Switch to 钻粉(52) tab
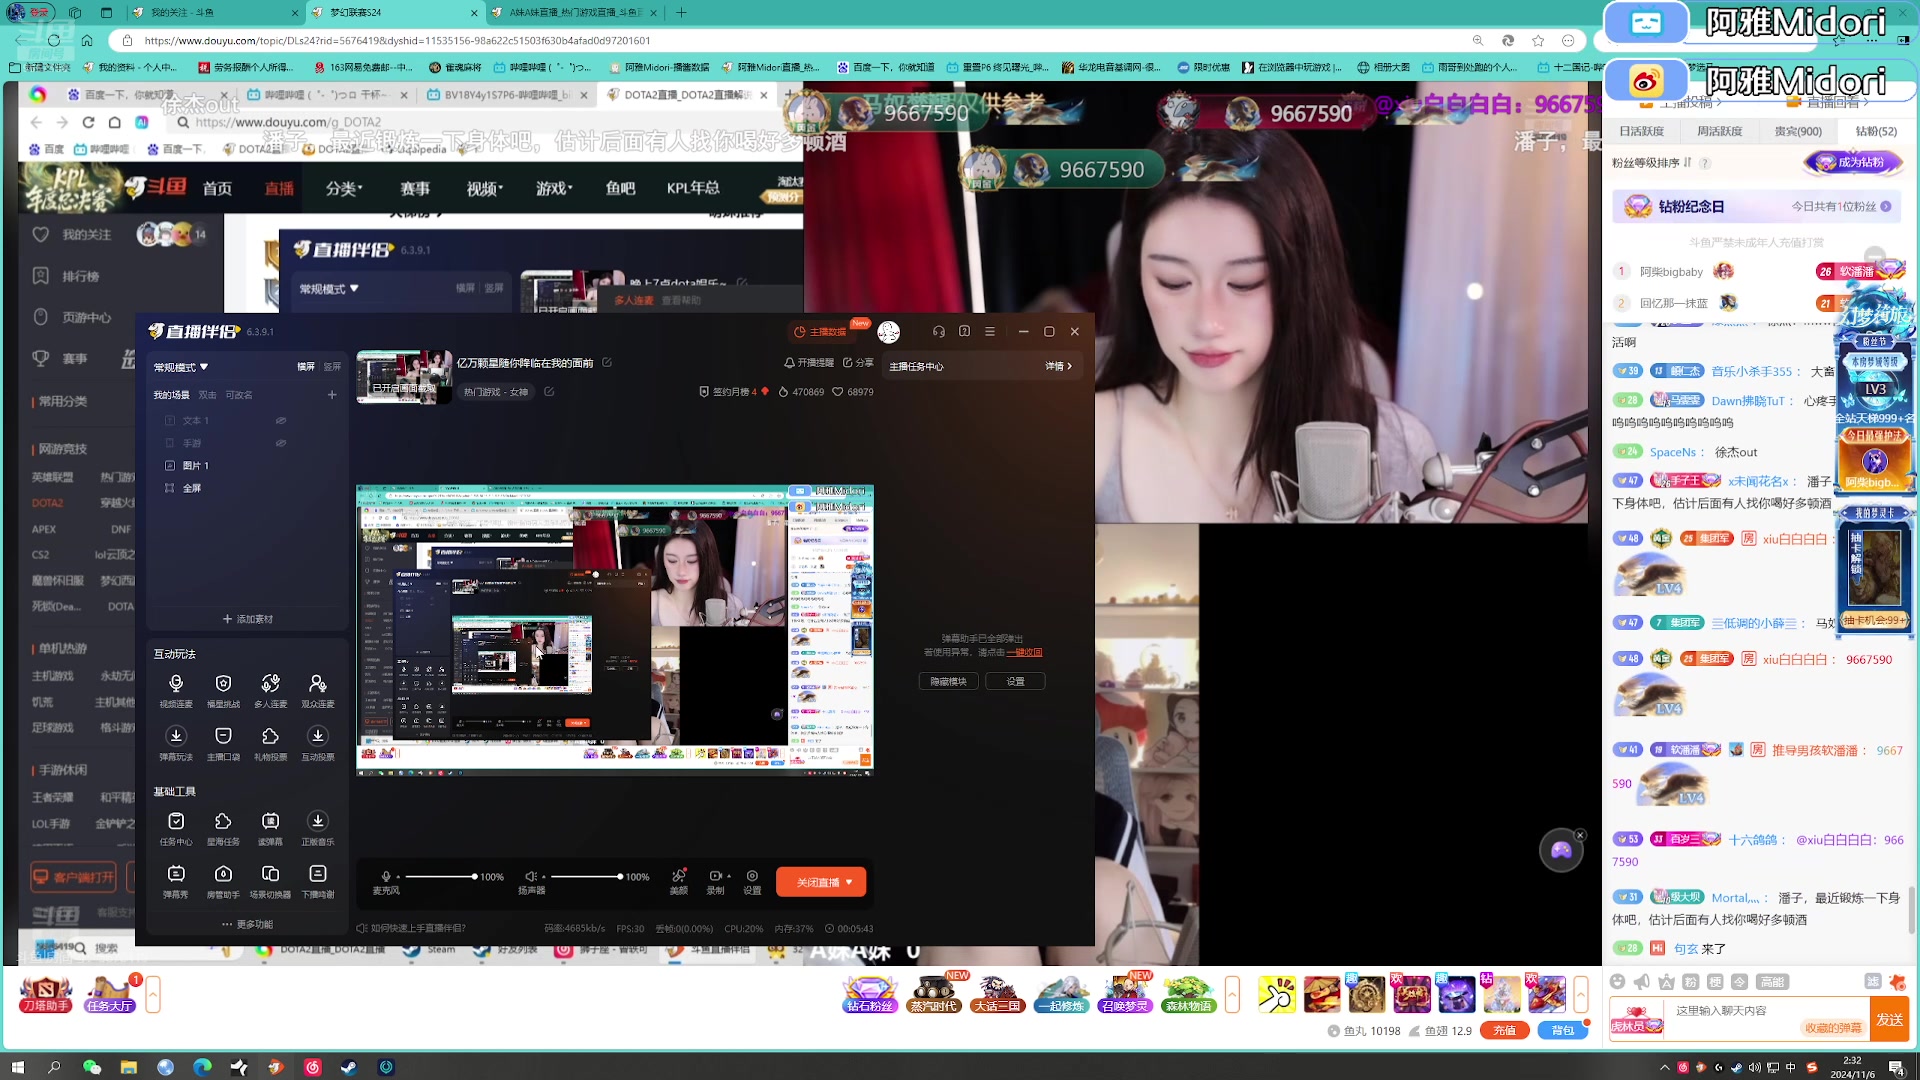Viewport: 1920px width, 1080px height. 1876,131
